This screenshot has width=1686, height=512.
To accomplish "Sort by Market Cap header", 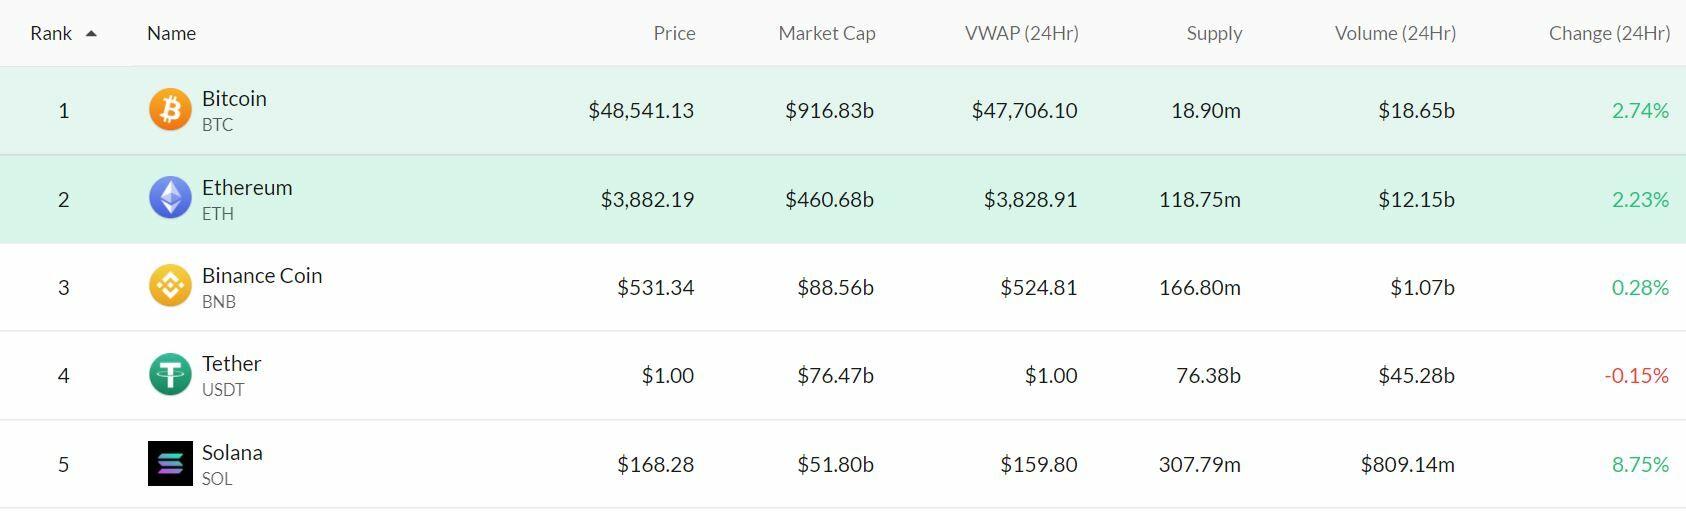I will pos(826,33).
